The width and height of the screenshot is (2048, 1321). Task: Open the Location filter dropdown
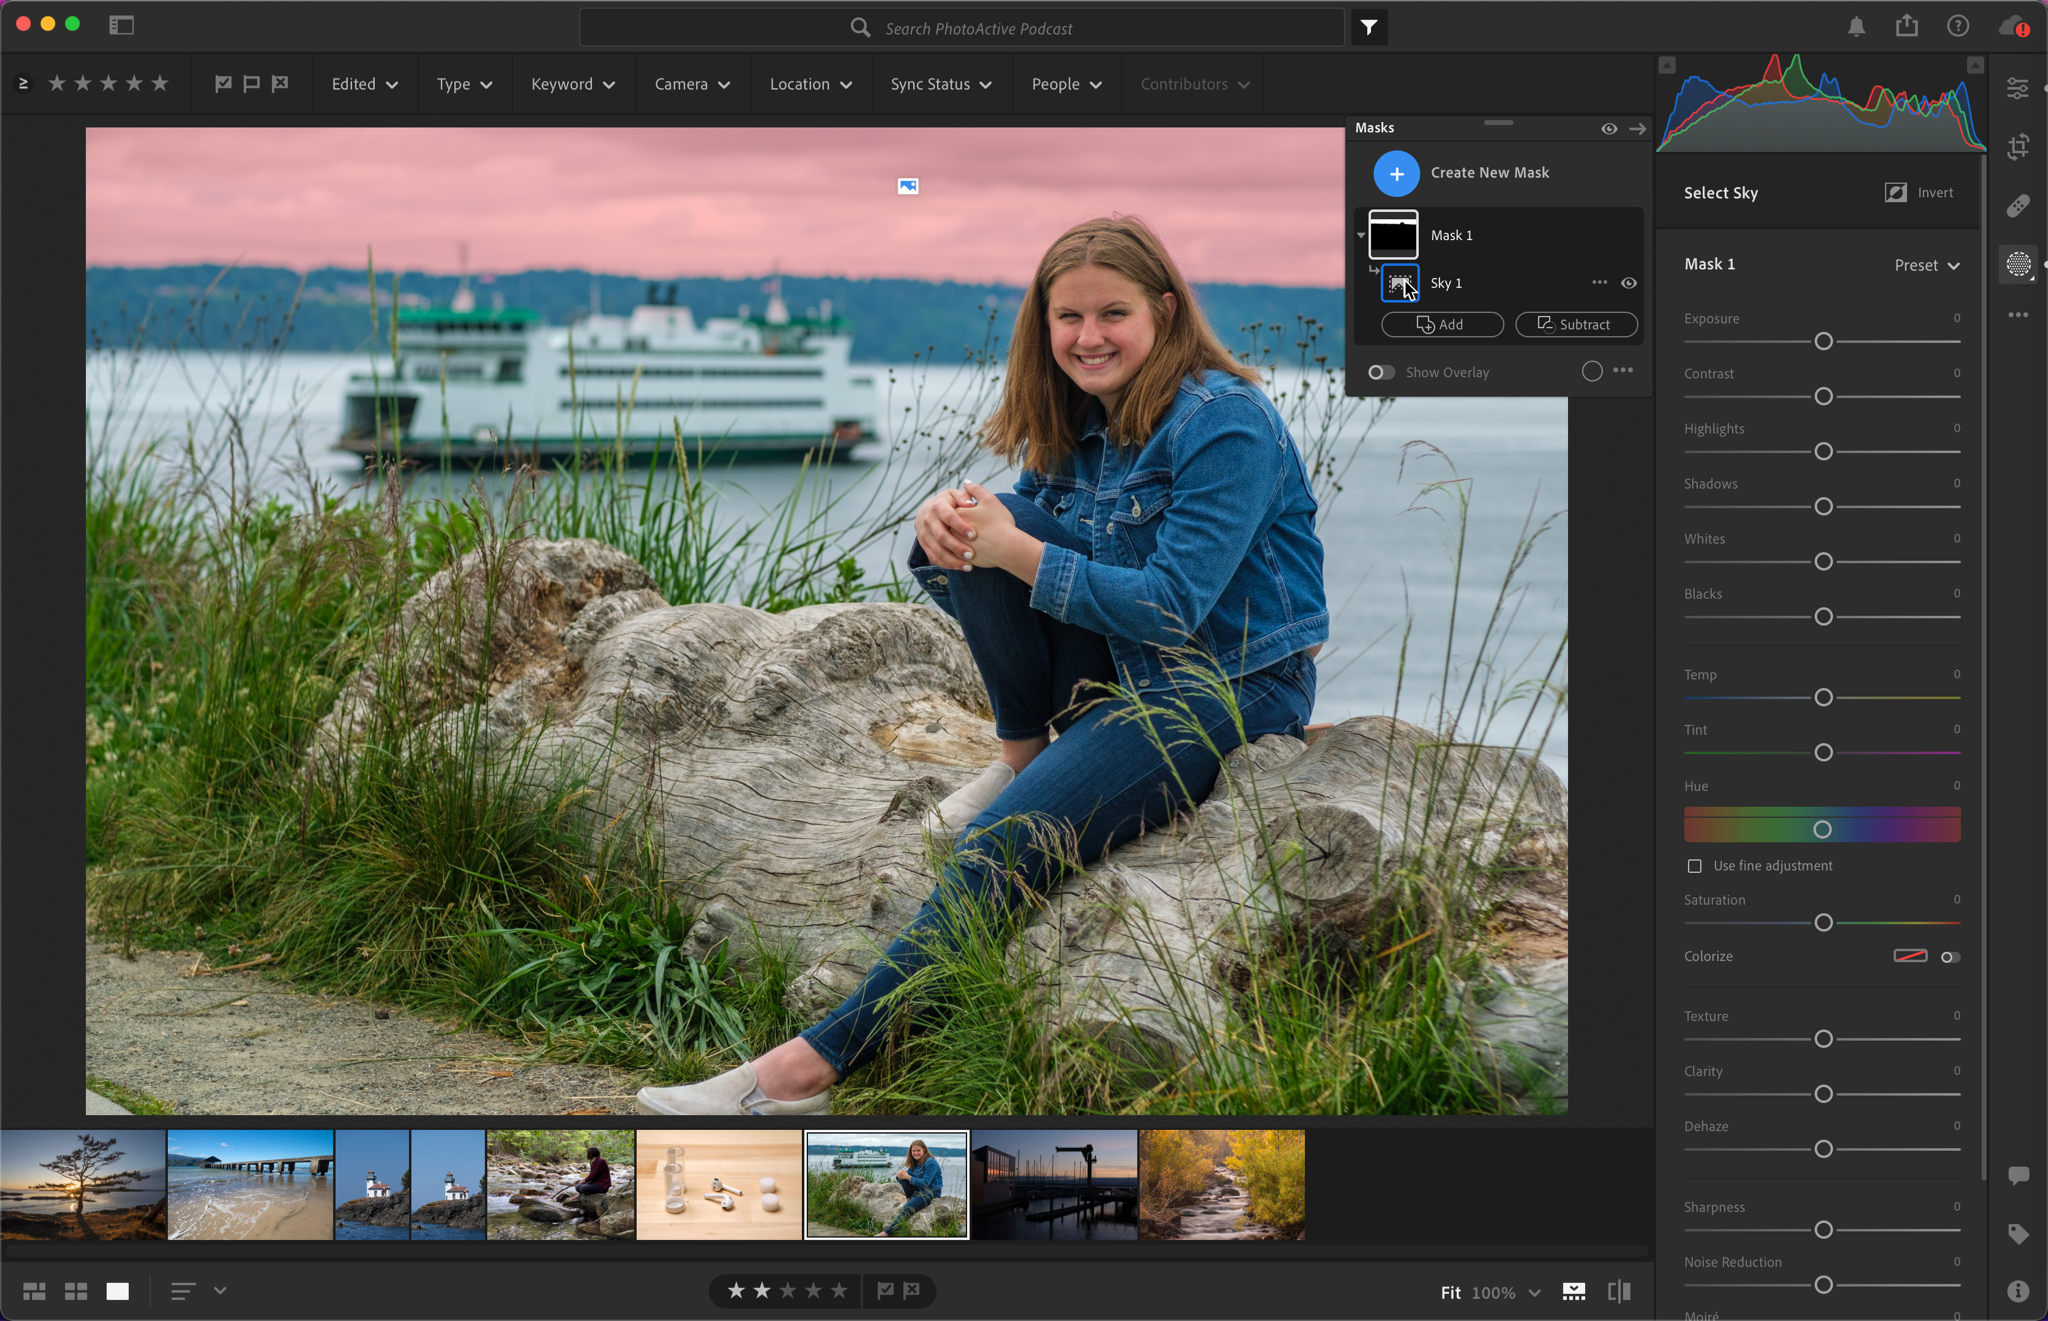811,84
